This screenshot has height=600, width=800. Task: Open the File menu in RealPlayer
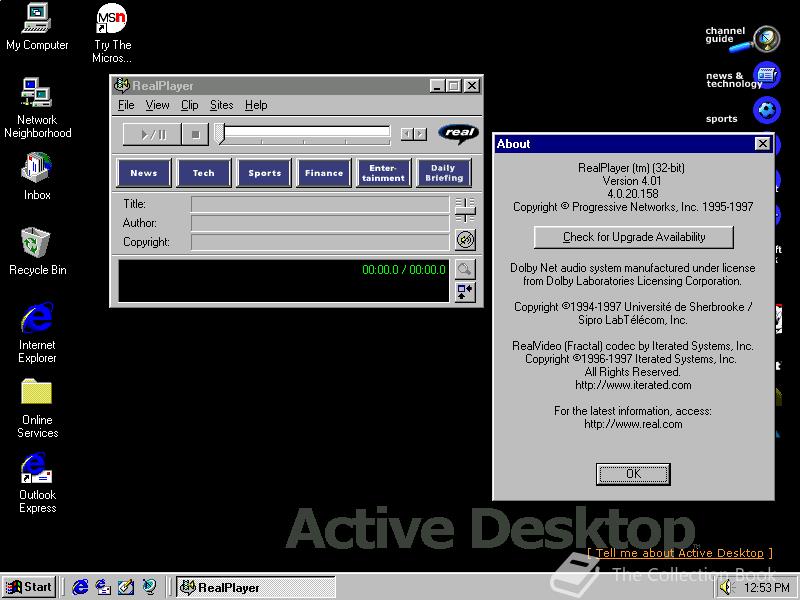click(126, 105)
